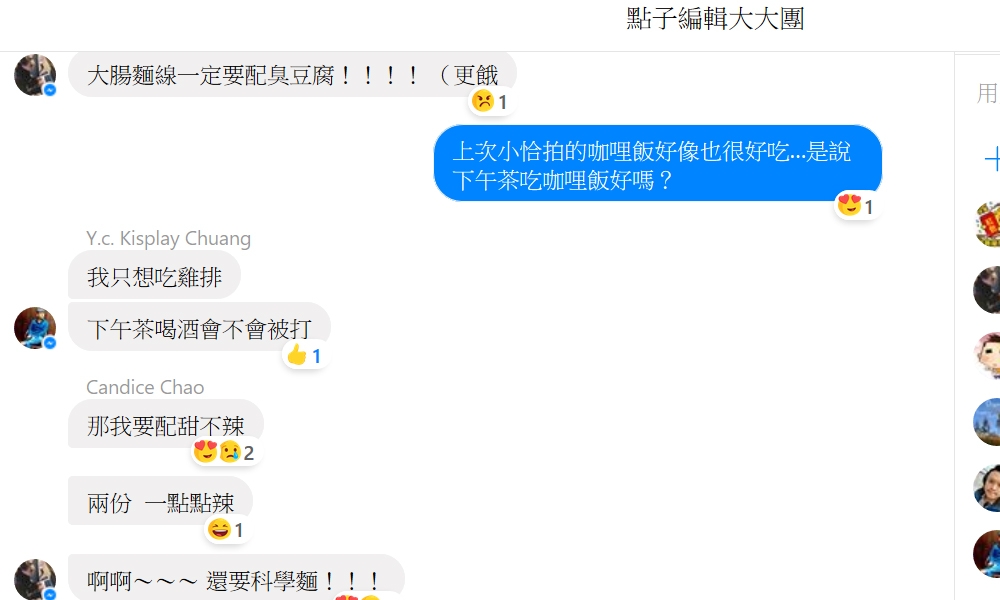Click the group title 點子編輯大大團
This screenshot has width=1000, height=600.
point(715,18)
